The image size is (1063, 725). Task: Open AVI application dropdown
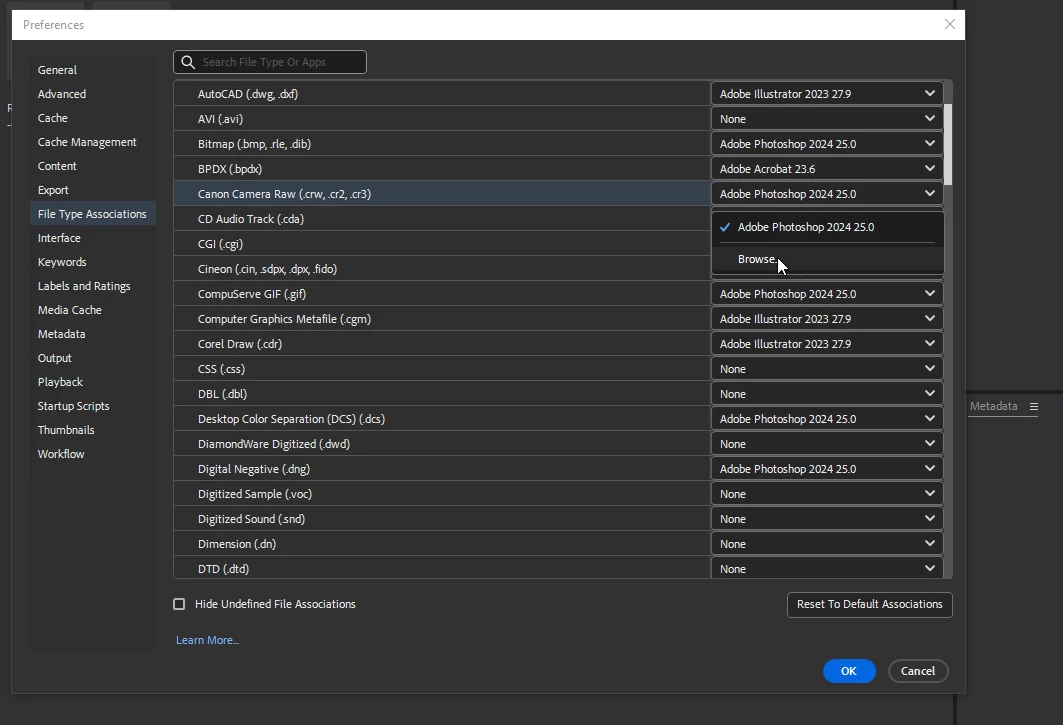pyautogui.click(x=826, y=119)
